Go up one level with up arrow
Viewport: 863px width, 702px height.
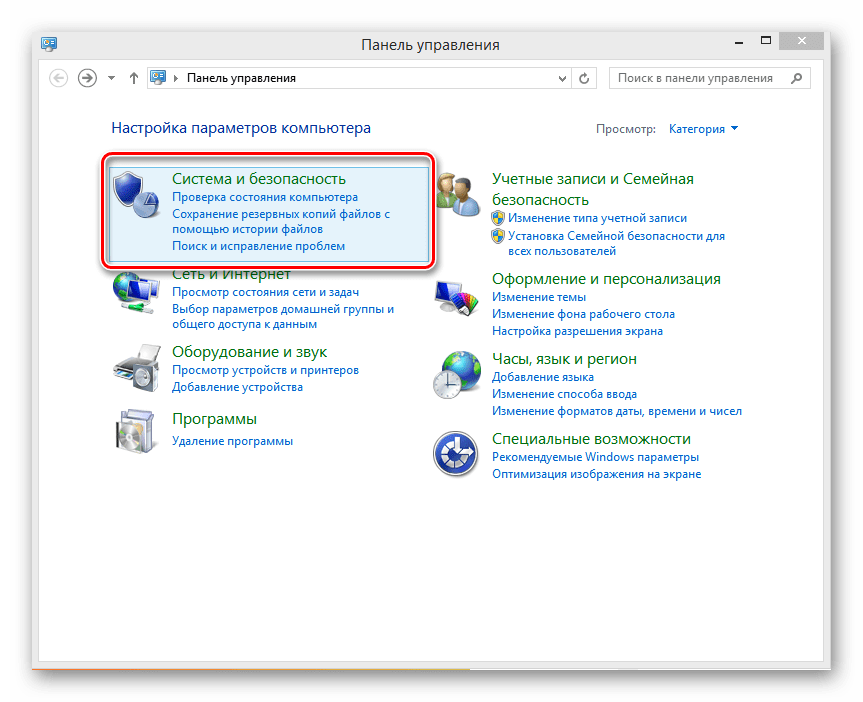(x=133, y=78)
